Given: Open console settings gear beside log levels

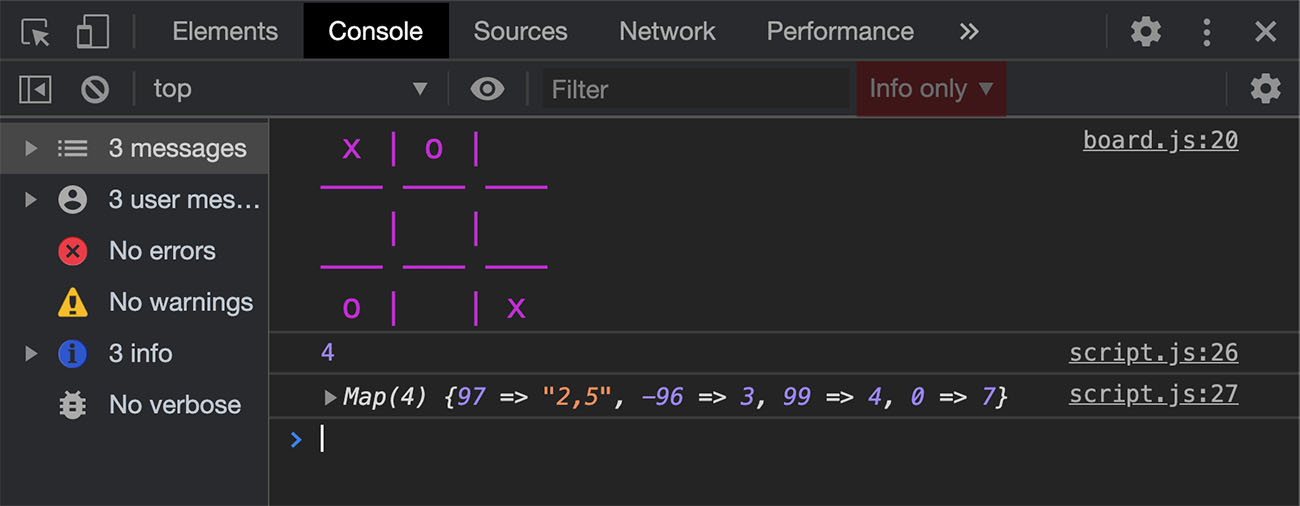Looking at the screenshot, I should 1265,89.
